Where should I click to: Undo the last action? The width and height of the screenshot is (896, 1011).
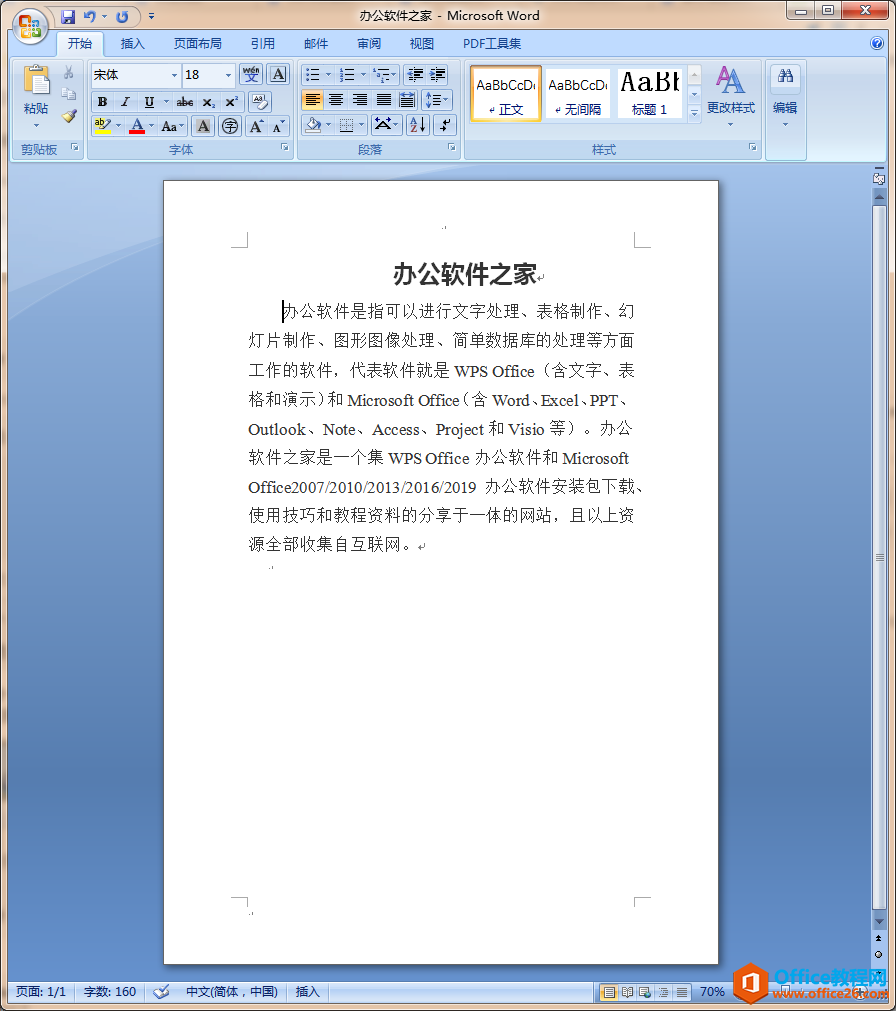pos(90,16)
